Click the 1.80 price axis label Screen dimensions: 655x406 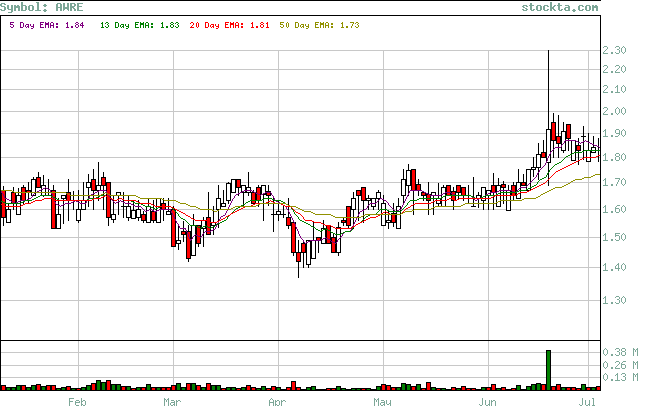click(x=614, y=157)
